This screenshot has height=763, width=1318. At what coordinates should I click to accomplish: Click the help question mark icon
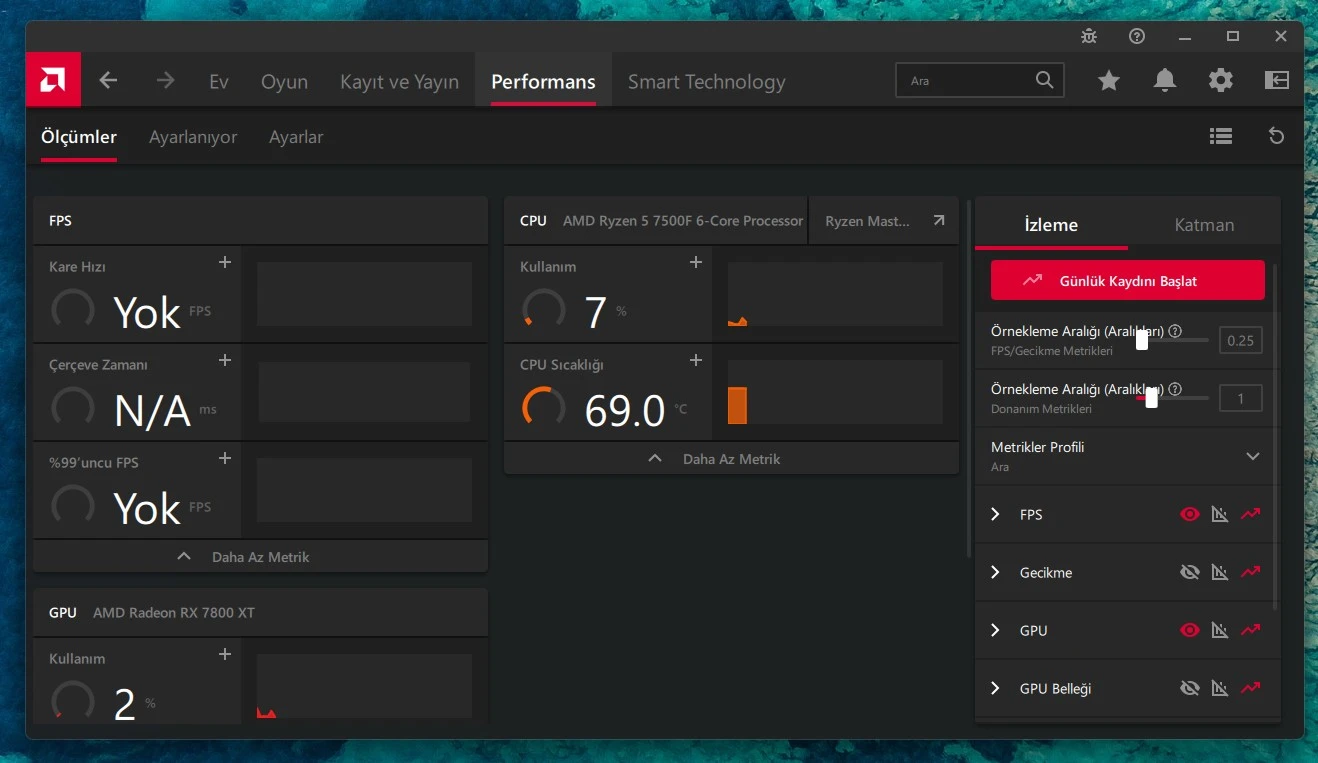(1137, 36)
